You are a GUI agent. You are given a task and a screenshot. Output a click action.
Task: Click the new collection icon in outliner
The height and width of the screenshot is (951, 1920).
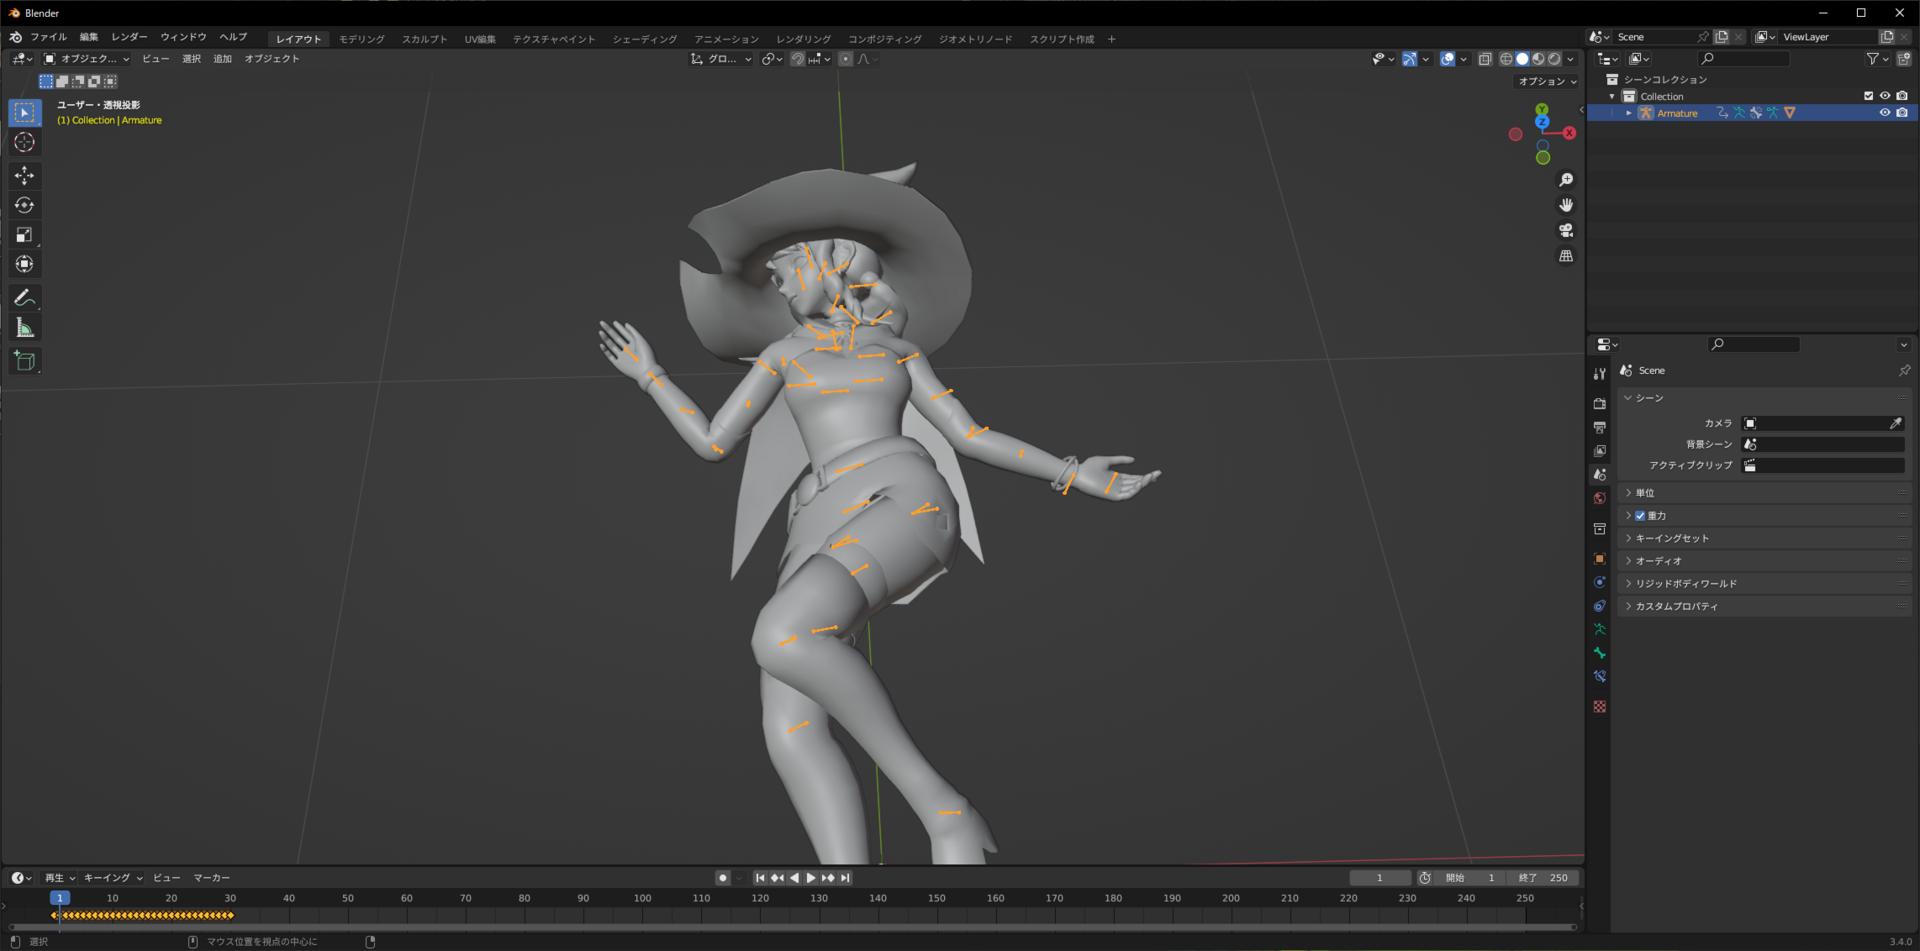click(1904, 59)
